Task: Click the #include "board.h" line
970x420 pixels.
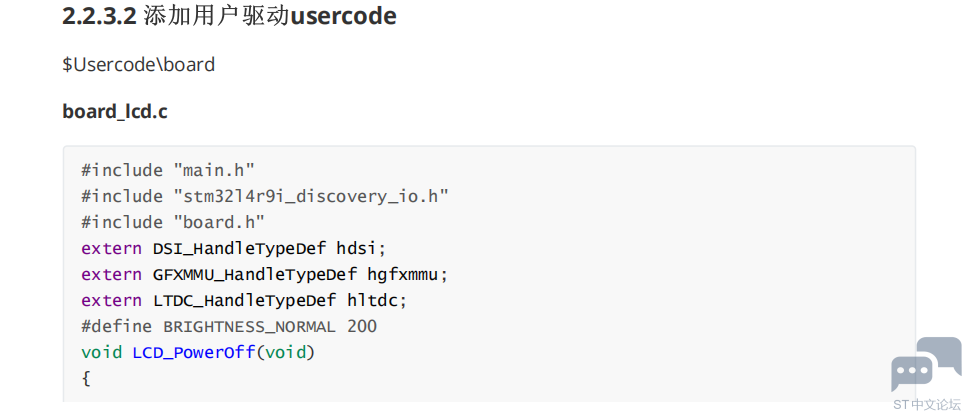Action: (x=173, y=222)
